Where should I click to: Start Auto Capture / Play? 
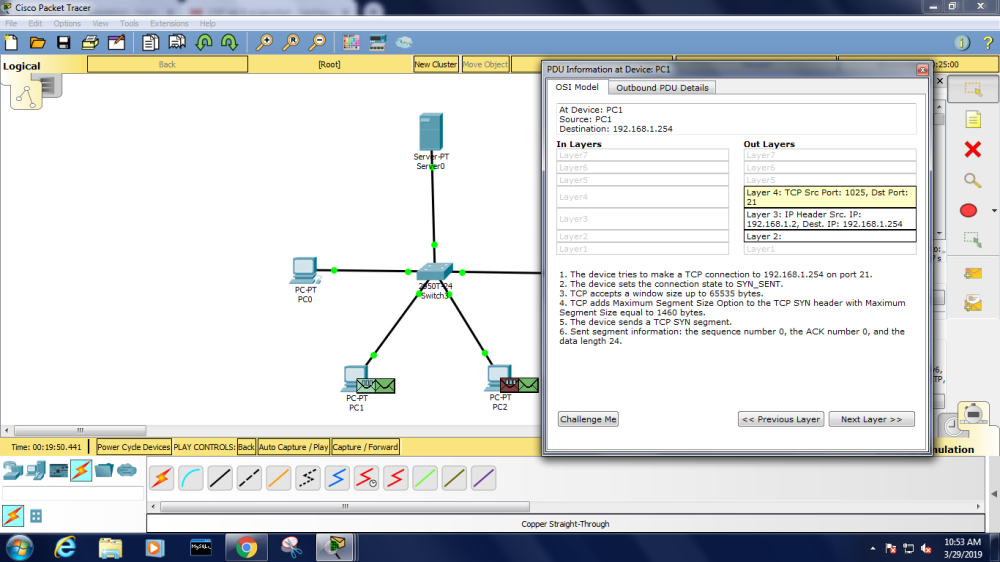(294, 447)
